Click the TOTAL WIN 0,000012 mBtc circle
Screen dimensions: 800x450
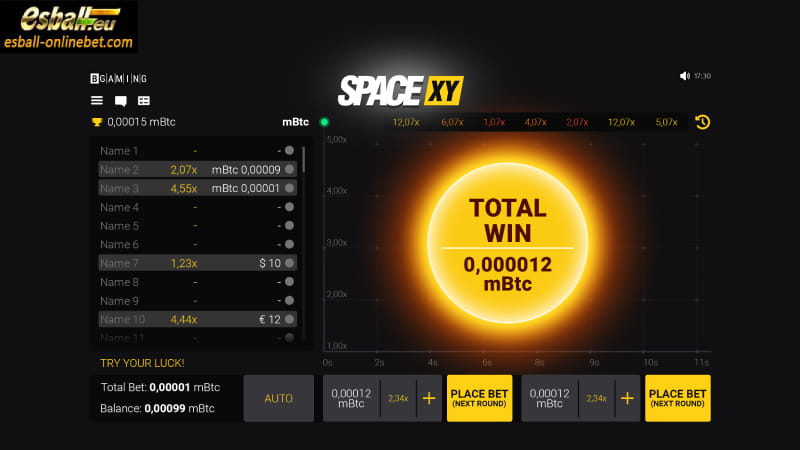click(x=508, y=243)
